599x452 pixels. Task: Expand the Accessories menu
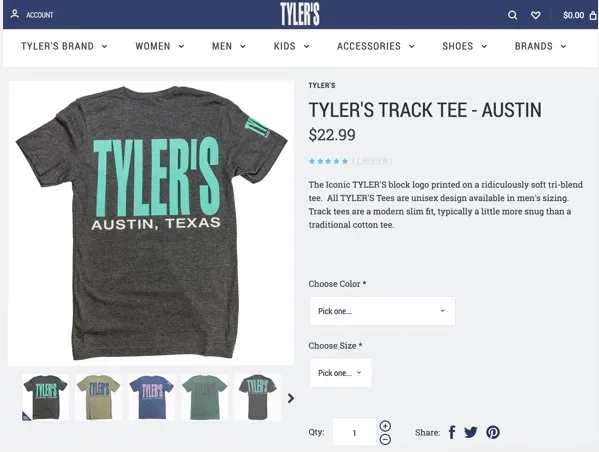pos(376,46)
